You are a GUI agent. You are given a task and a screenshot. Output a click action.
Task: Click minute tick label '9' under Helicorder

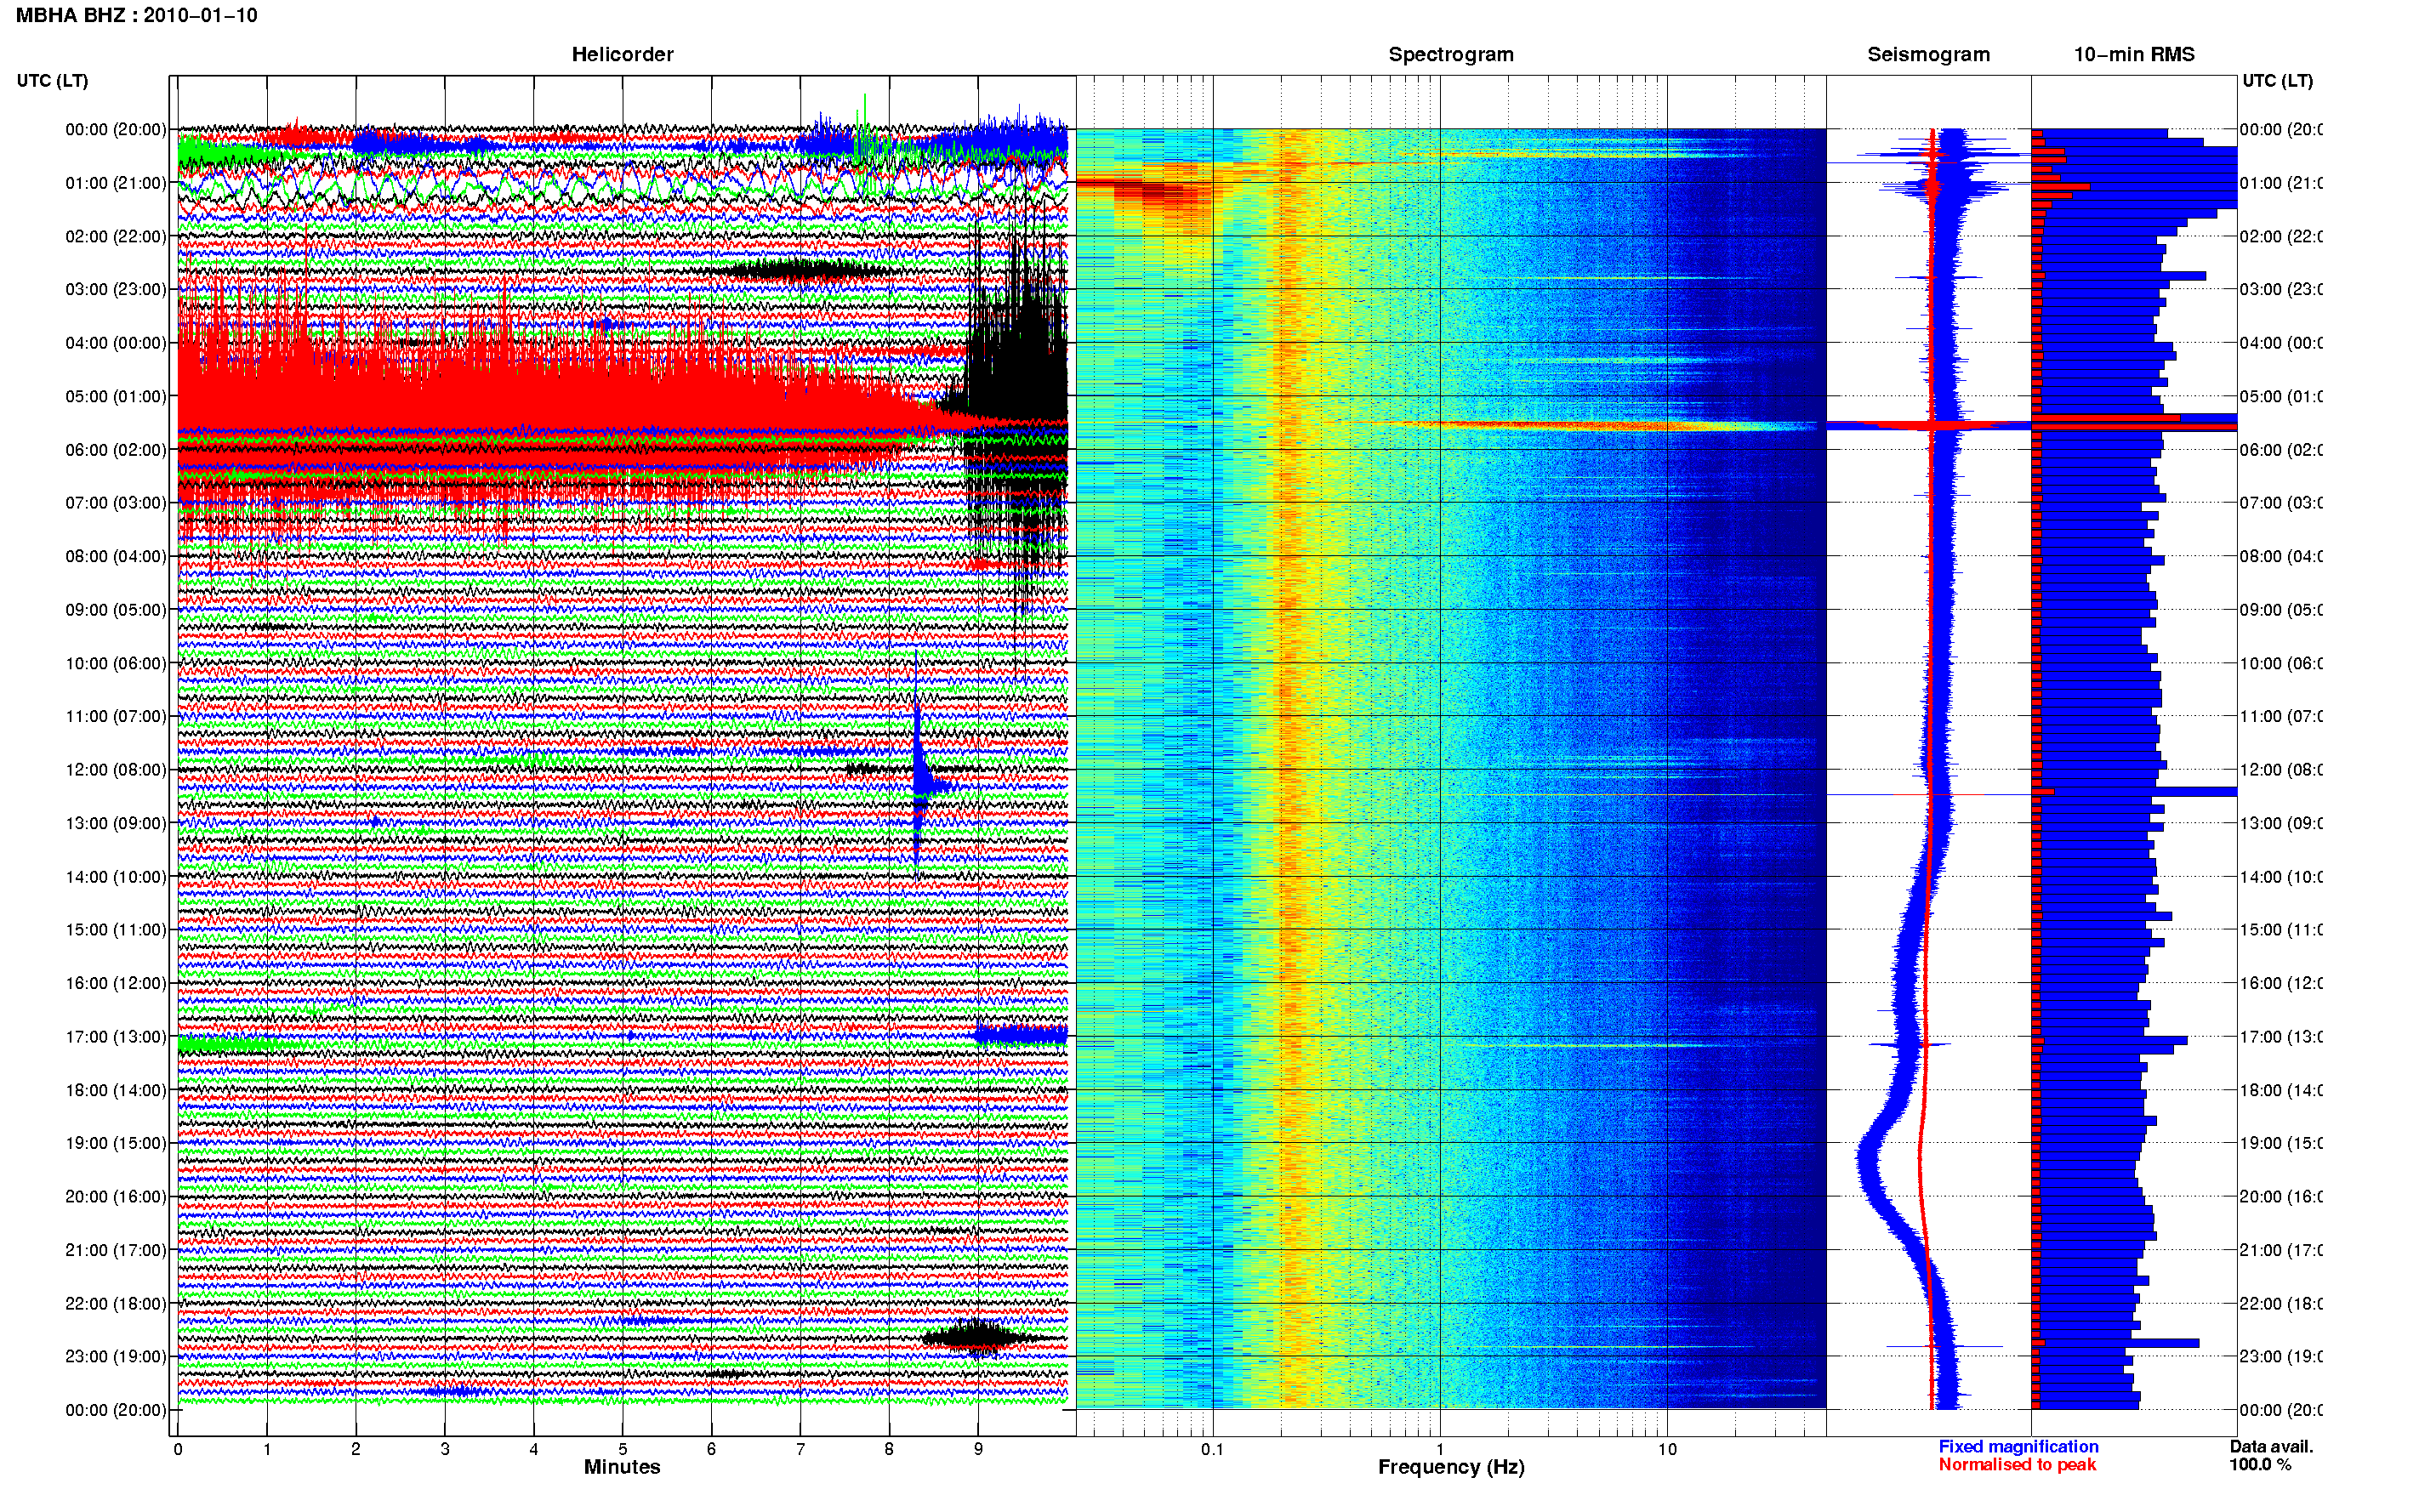(x=978, y=1449)
